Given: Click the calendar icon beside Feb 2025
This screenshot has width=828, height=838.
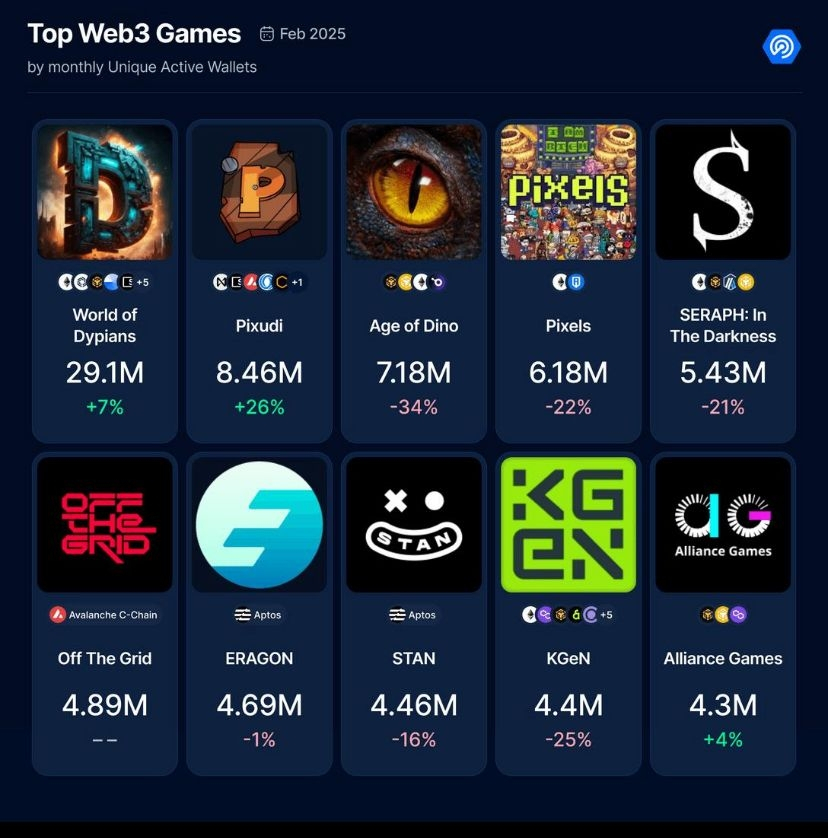Looking at the screenshot, I should [x=267, y=34].
